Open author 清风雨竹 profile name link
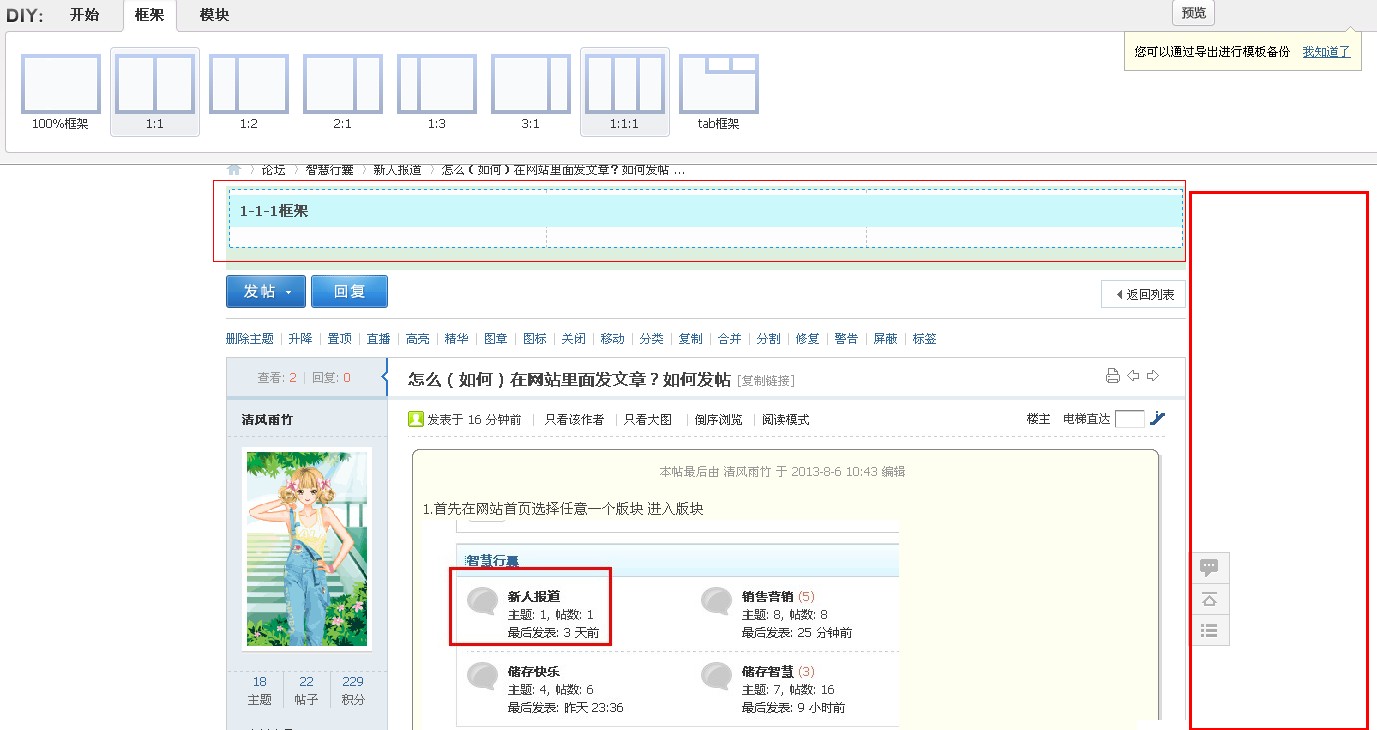Viewport: 1377px width, 730px height. [267, 420]
